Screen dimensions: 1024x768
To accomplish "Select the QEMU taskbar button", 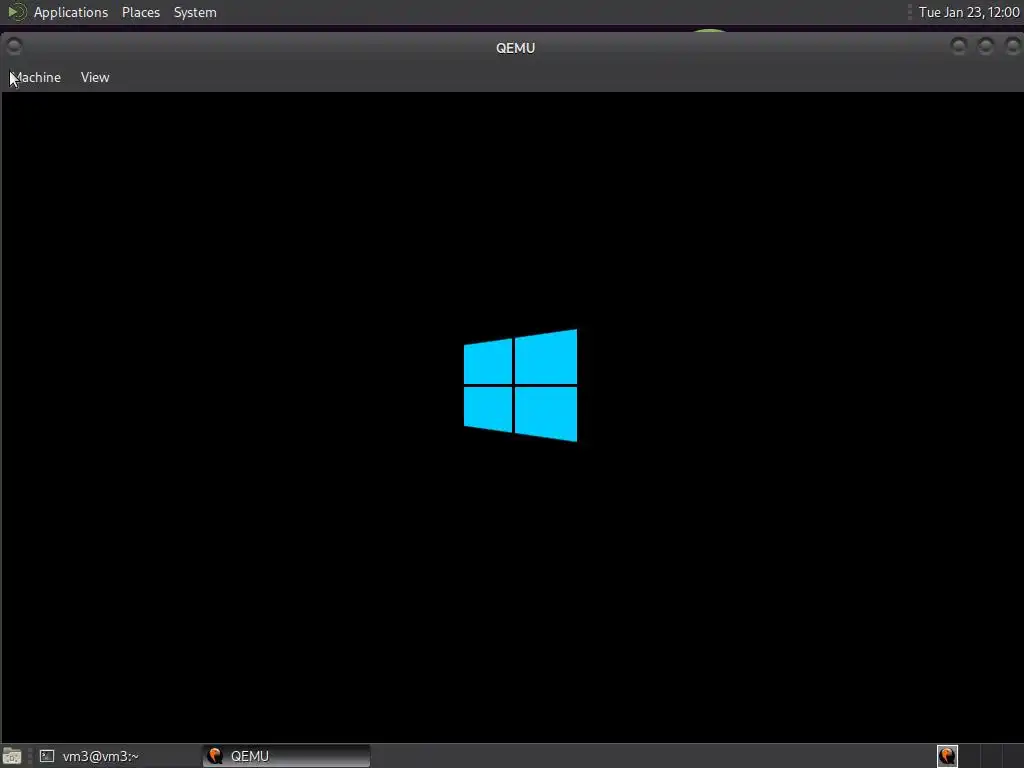I will coord(287,756).
